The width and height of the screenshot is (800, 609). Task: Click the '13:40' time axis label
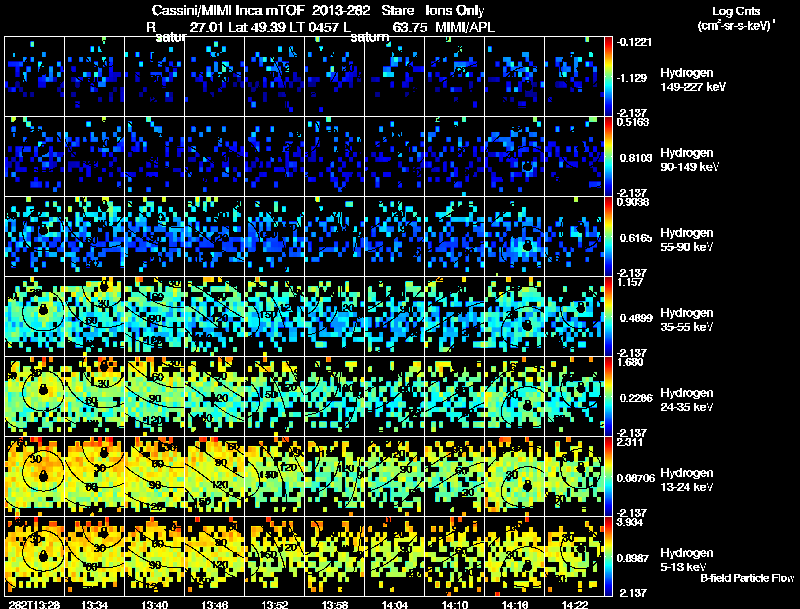[x=155, y=604]
